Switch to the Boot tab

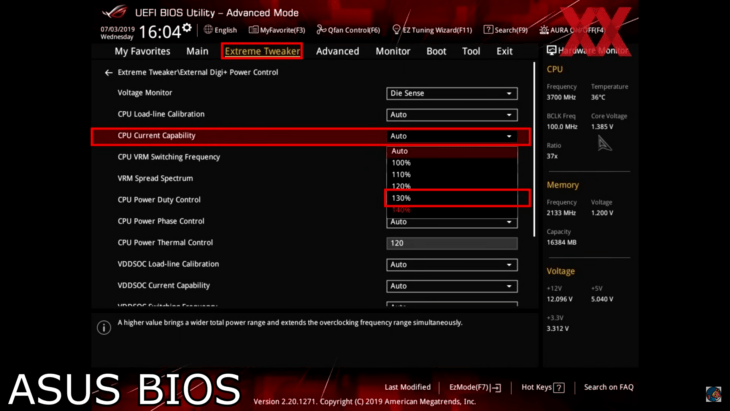[436, 51]
